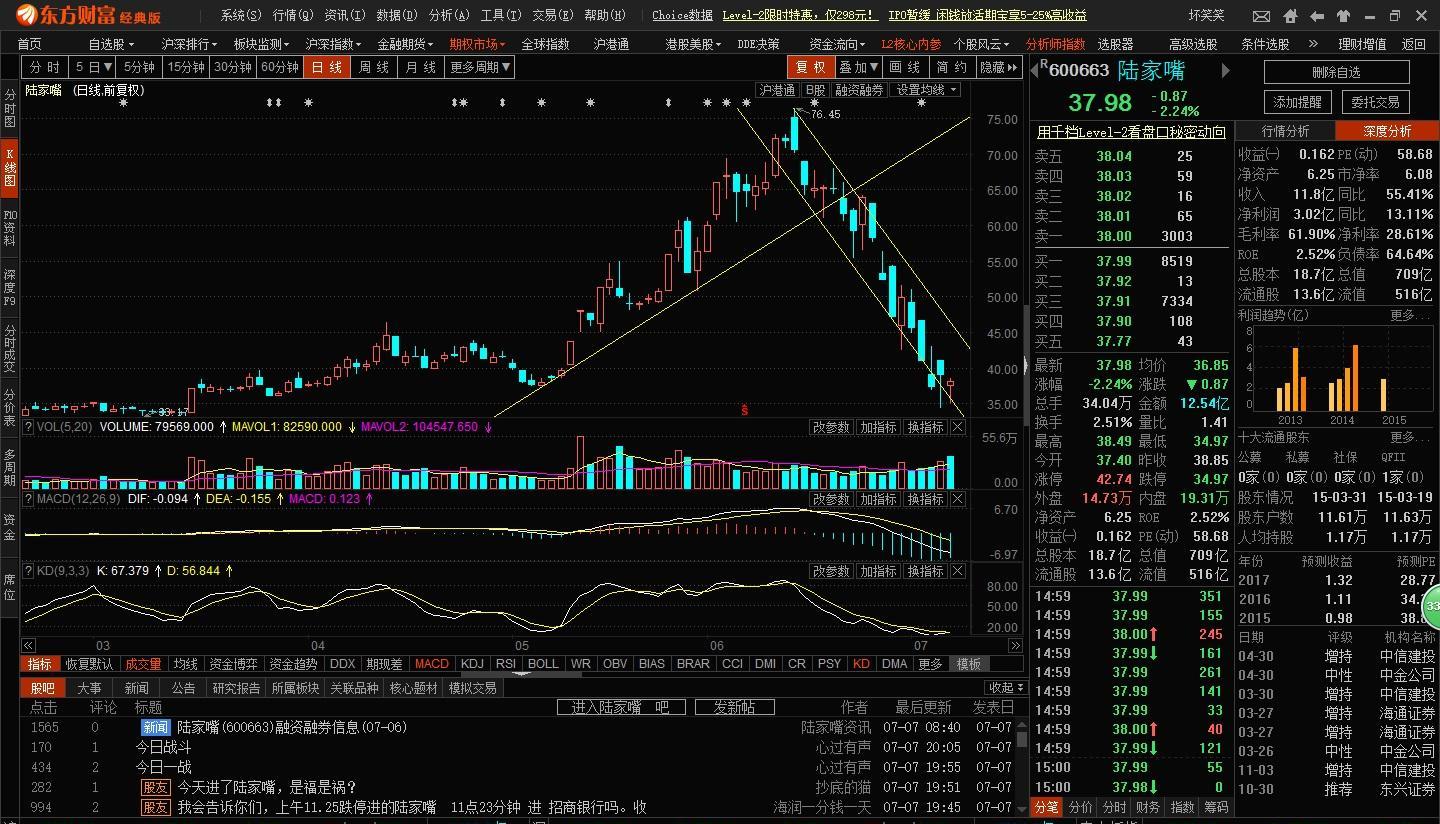Switch chart period to 周线
The image size is (1440, 824).
tap(373, 67)
